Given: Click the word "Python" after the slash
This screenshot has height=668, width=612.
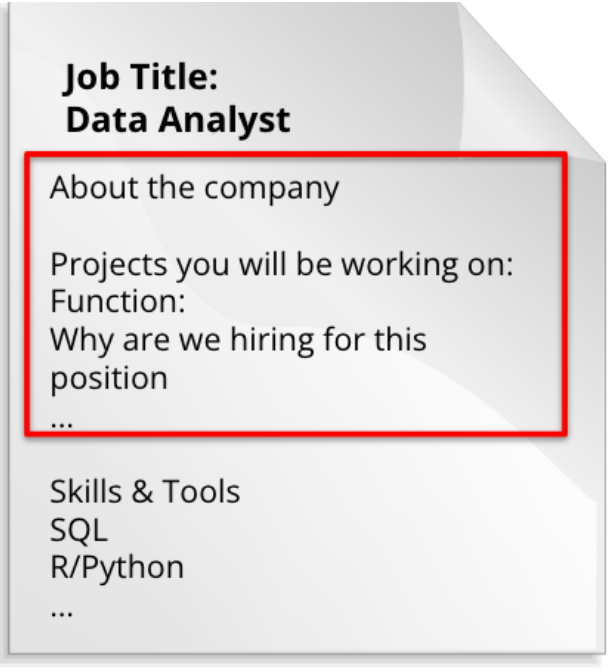Looking at the screenshot, I should 133,569.
